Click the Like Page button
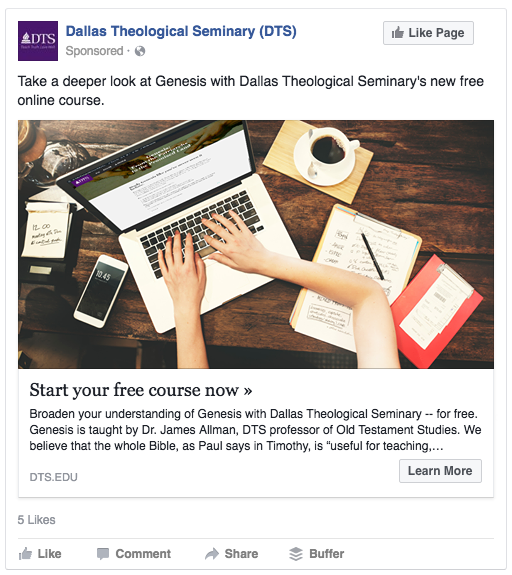Viewport: 512px width, 575px height. click(x=428, y=33)
